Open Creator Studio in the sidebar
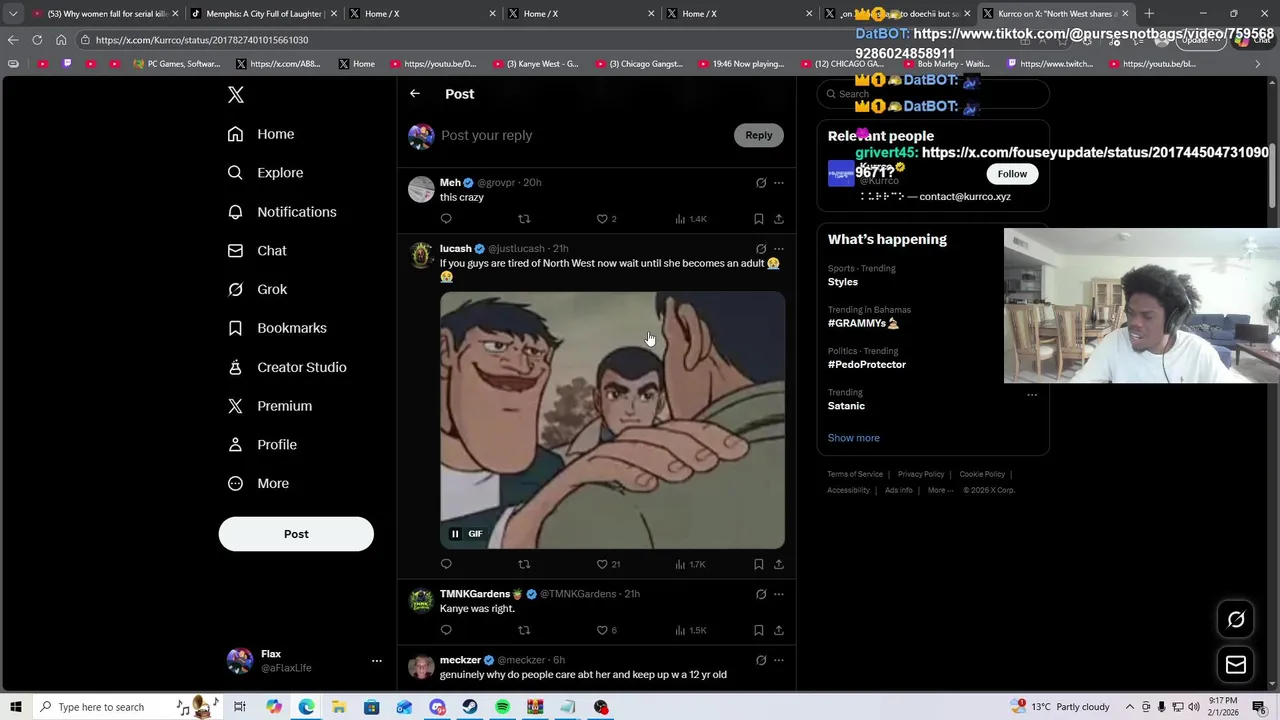 point(287,367)
